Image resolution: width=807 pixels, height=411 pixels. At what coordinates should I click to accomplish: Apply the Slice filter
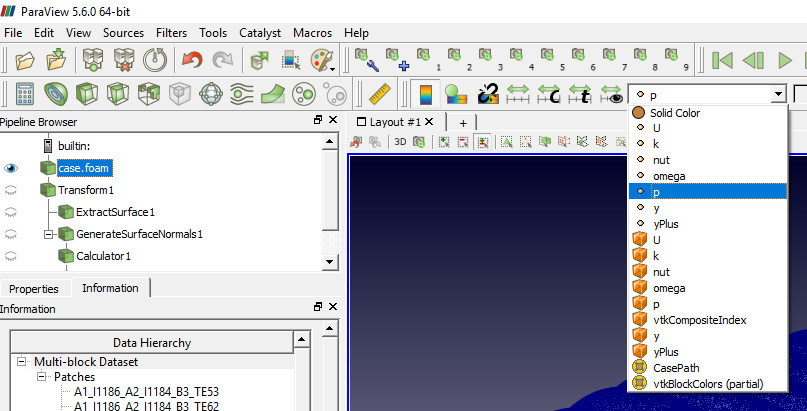(x=118, y=94)
